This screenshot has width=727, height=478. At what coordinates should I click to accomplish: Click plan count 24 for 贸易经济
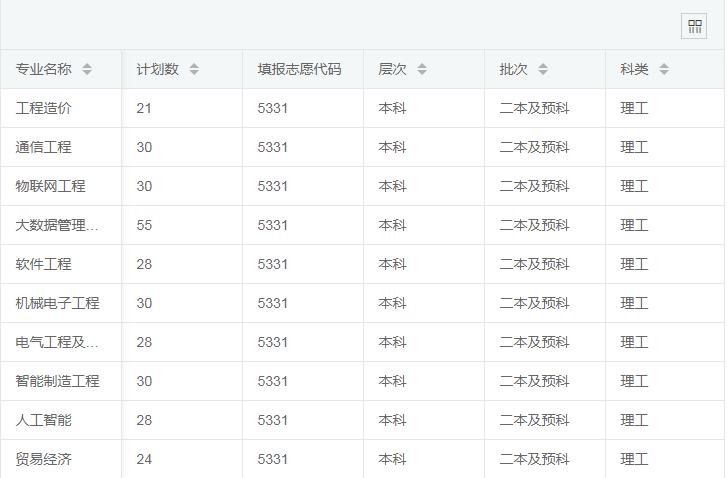click(x=144, y=459)
